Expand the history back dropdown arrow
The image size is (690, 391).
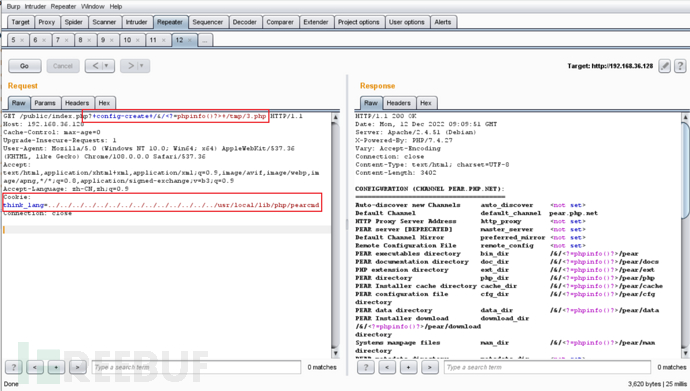(106, 66)
